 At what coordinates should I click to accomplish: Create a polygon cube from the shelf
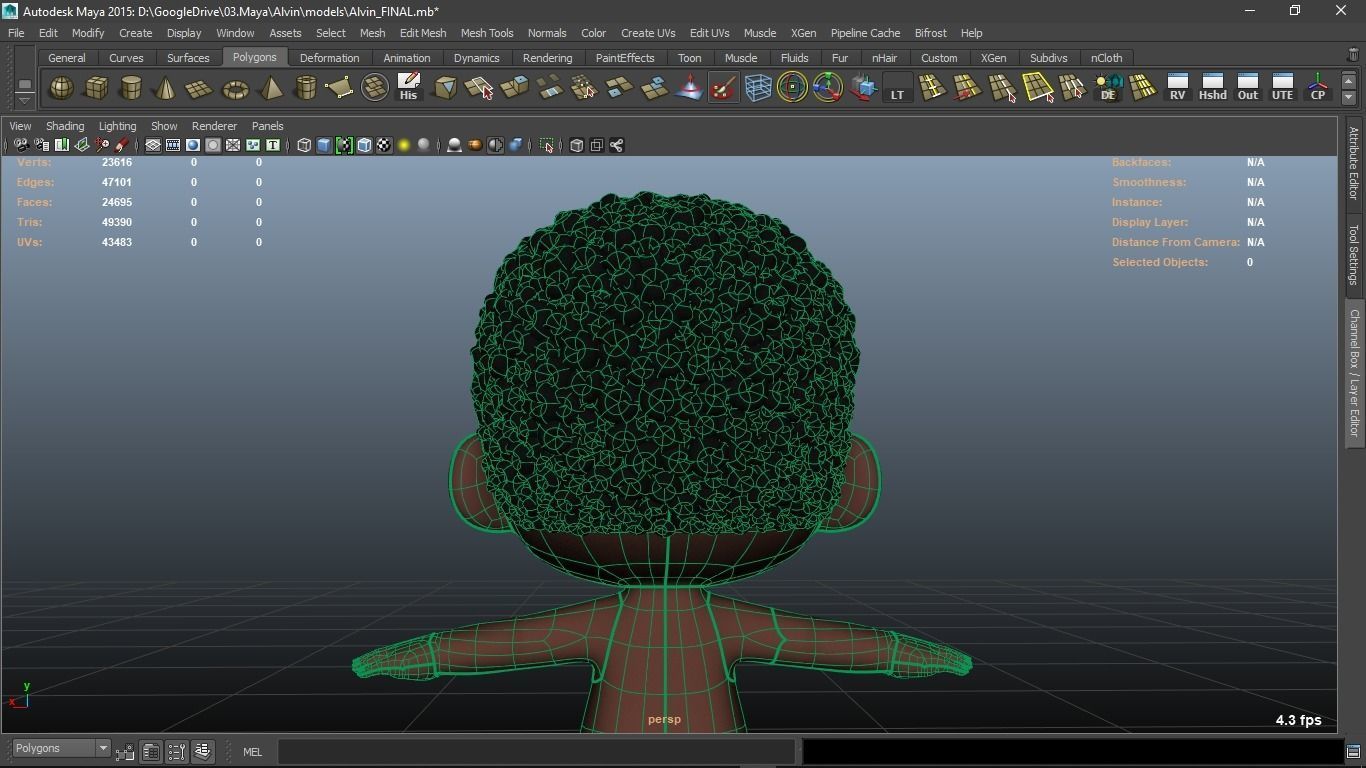pyautogui.click(x=96, y=88)
